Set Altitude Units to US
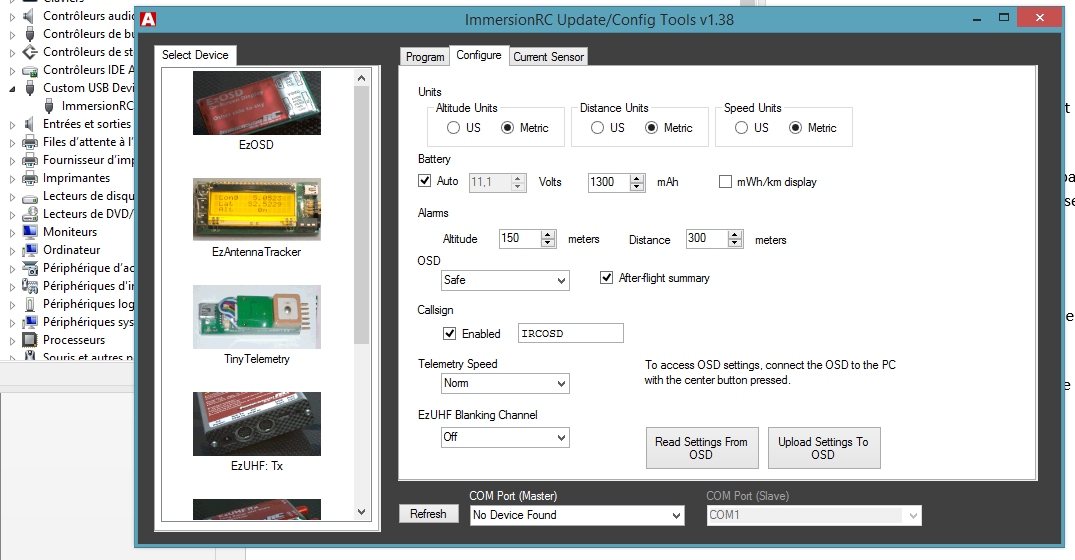This screenshot has height=560, width=1075. pyautogui.click(x=453, y=127)
